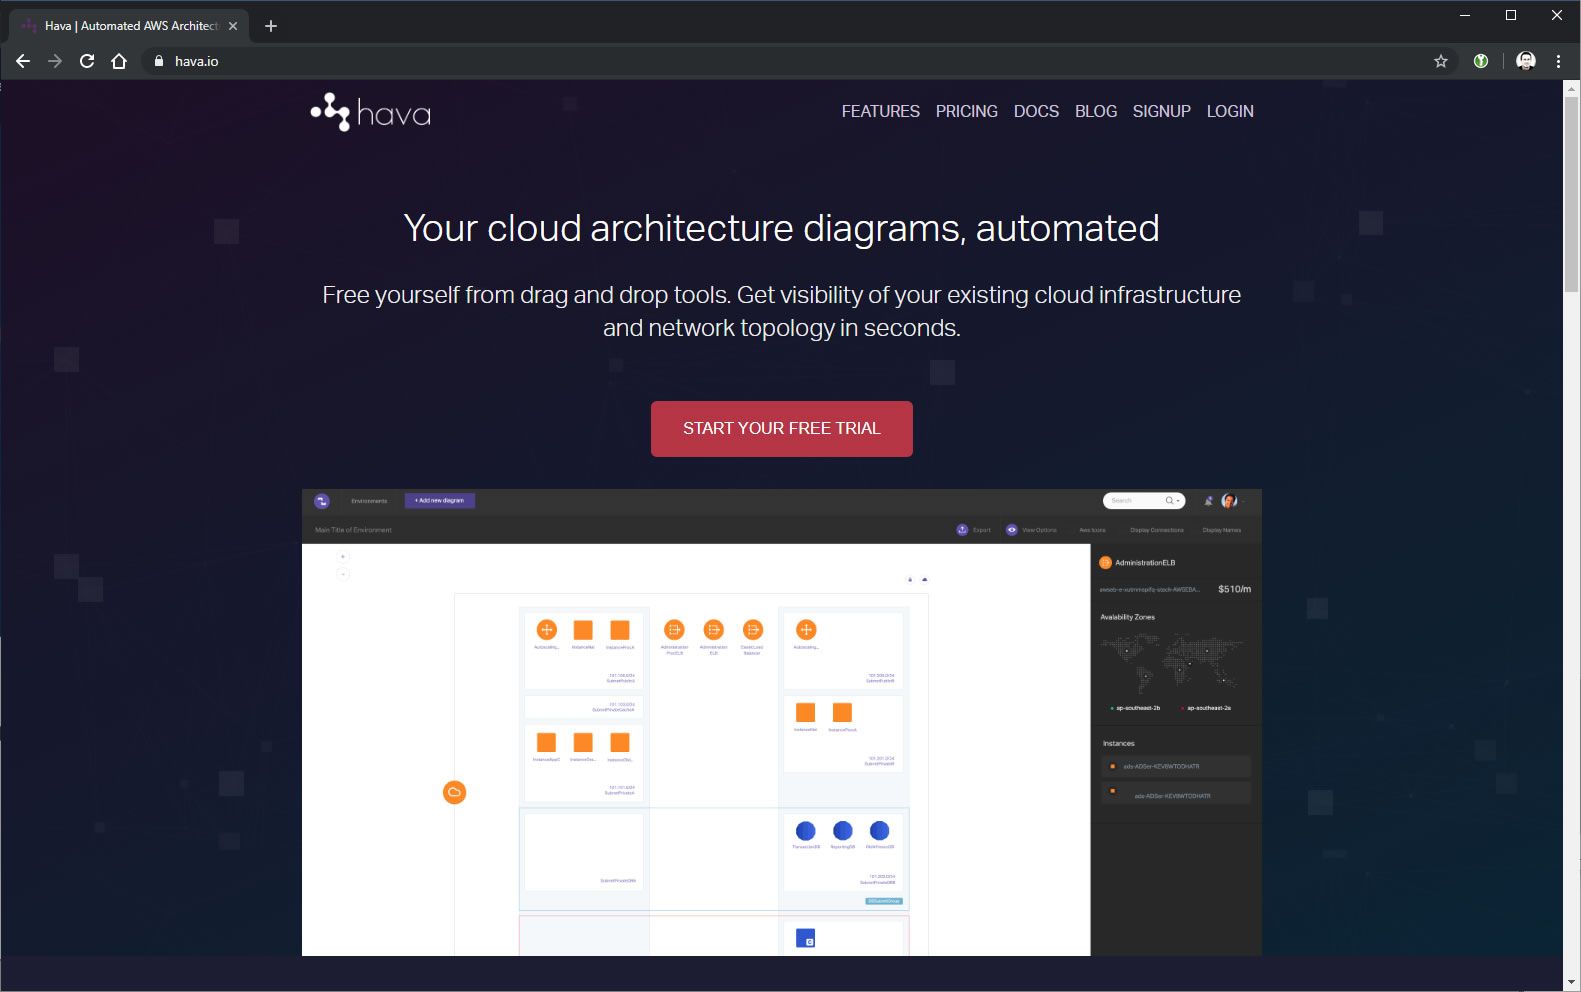Open the Chrome profile avatar
The image size is (1581, 992).
(1526, 61)
